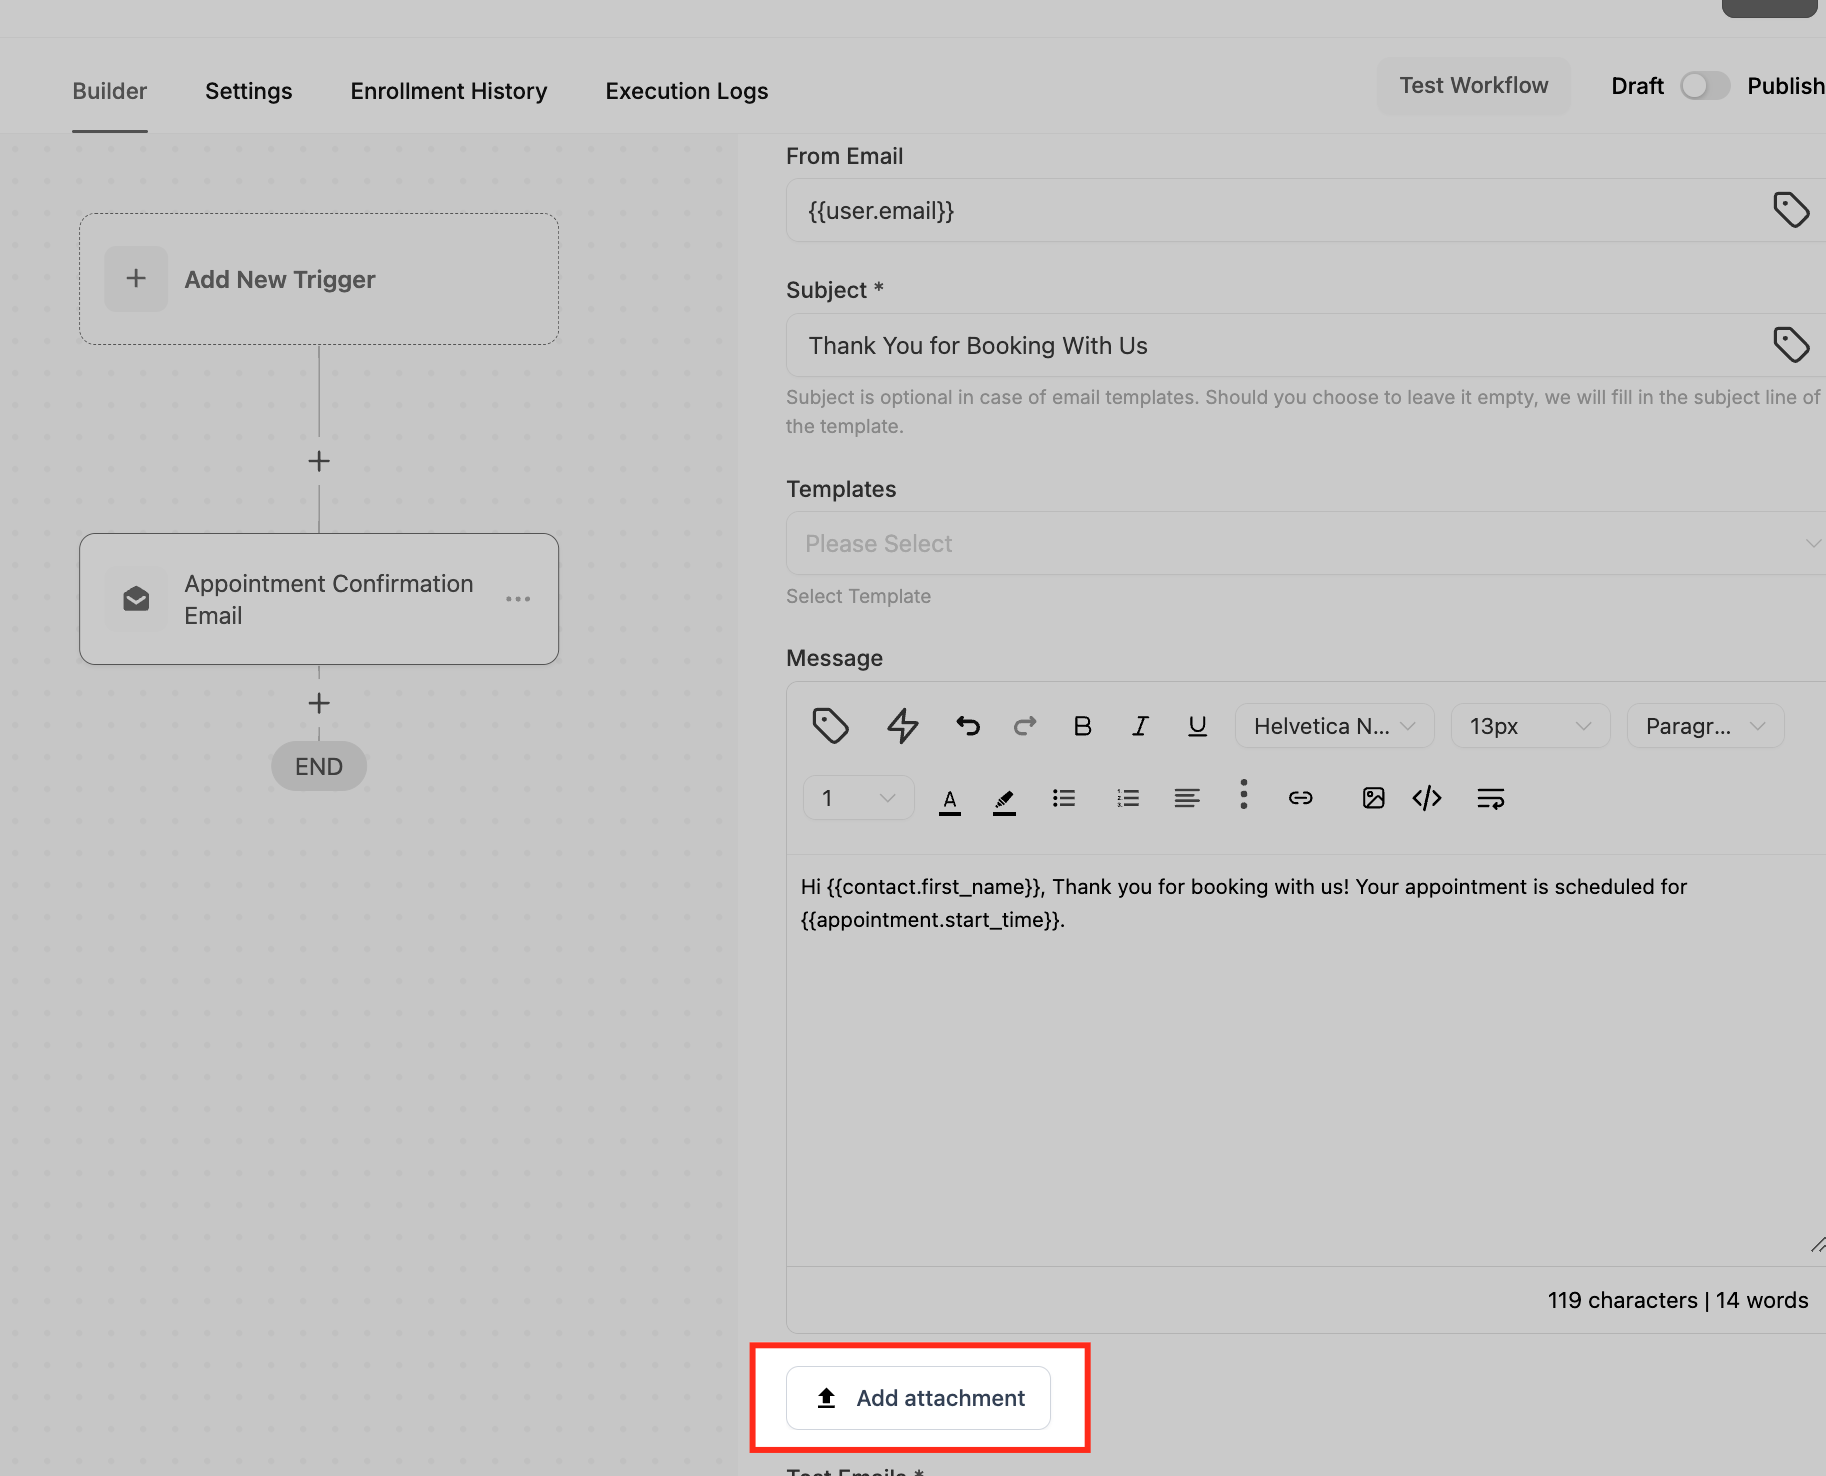Image resolution: width=1826 pixels, height=1476 pixels.
Task: Redo the last message edit
Action: click(1024, 725)
